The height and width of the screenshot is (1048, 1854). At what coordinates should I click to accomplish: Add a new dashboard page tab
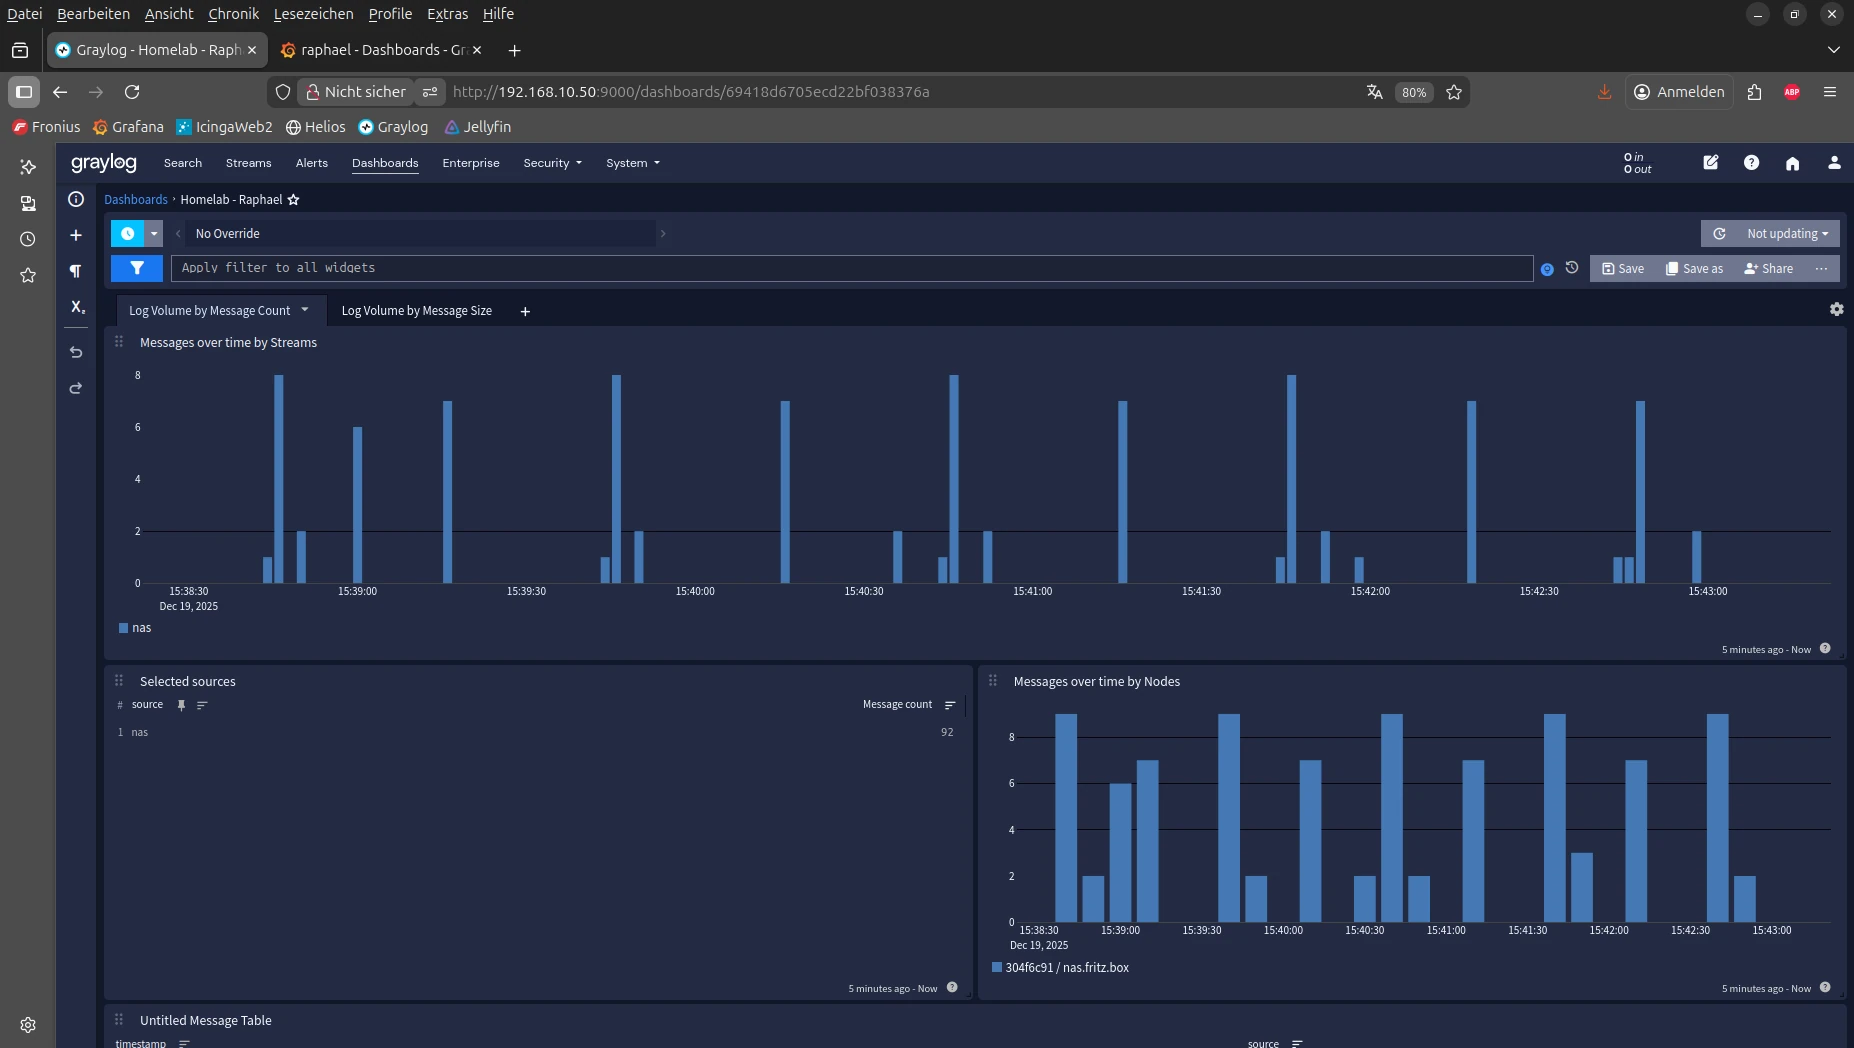525,312
